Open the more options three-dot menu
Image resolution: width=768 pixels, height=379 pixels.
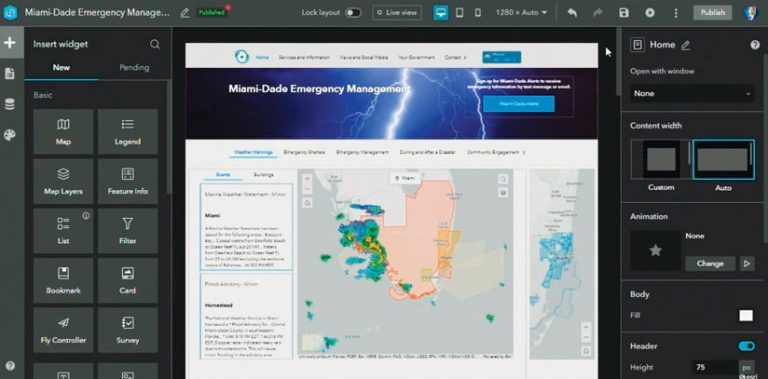pos(676,13)
